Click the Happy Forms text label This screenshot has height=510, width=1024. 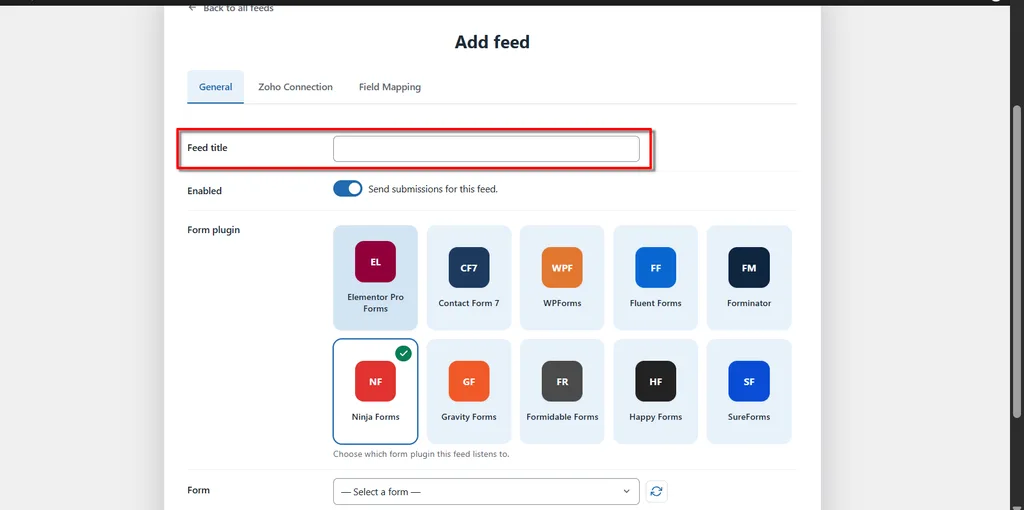click(656, 417)
